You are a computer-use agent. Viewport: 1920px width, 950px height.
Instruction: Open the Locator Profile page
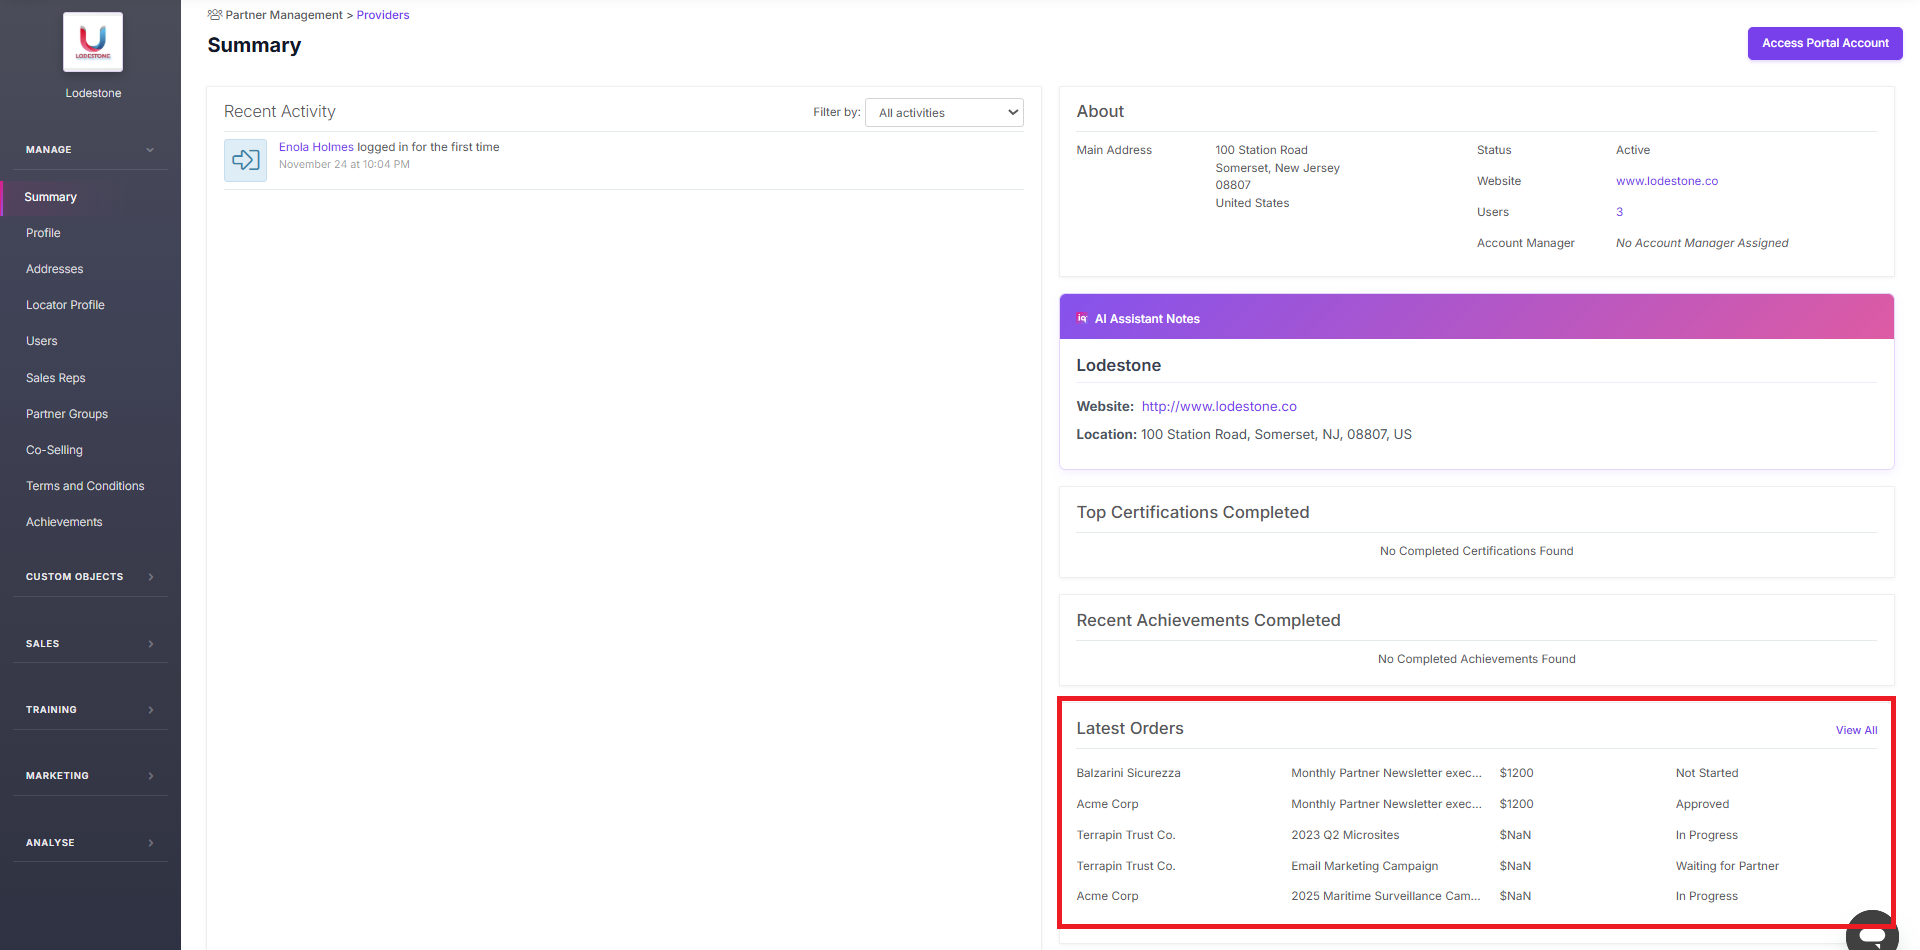point(65,304)
